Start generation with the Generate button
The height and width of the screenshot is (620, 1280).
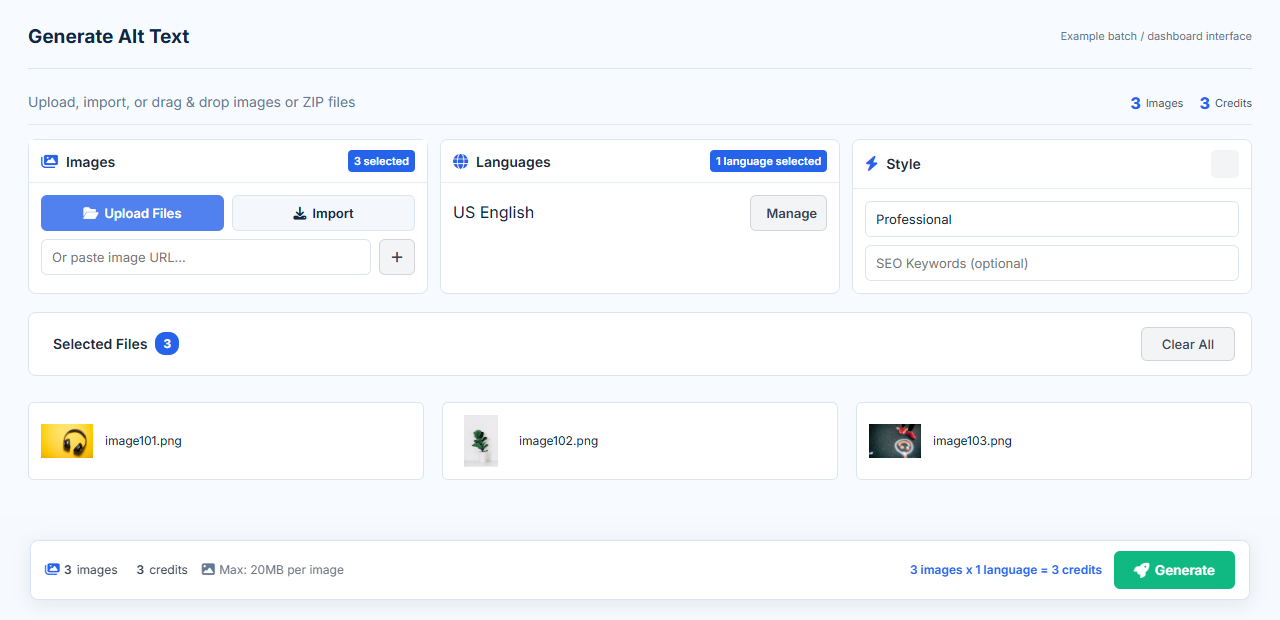(x=1174, y=570)
